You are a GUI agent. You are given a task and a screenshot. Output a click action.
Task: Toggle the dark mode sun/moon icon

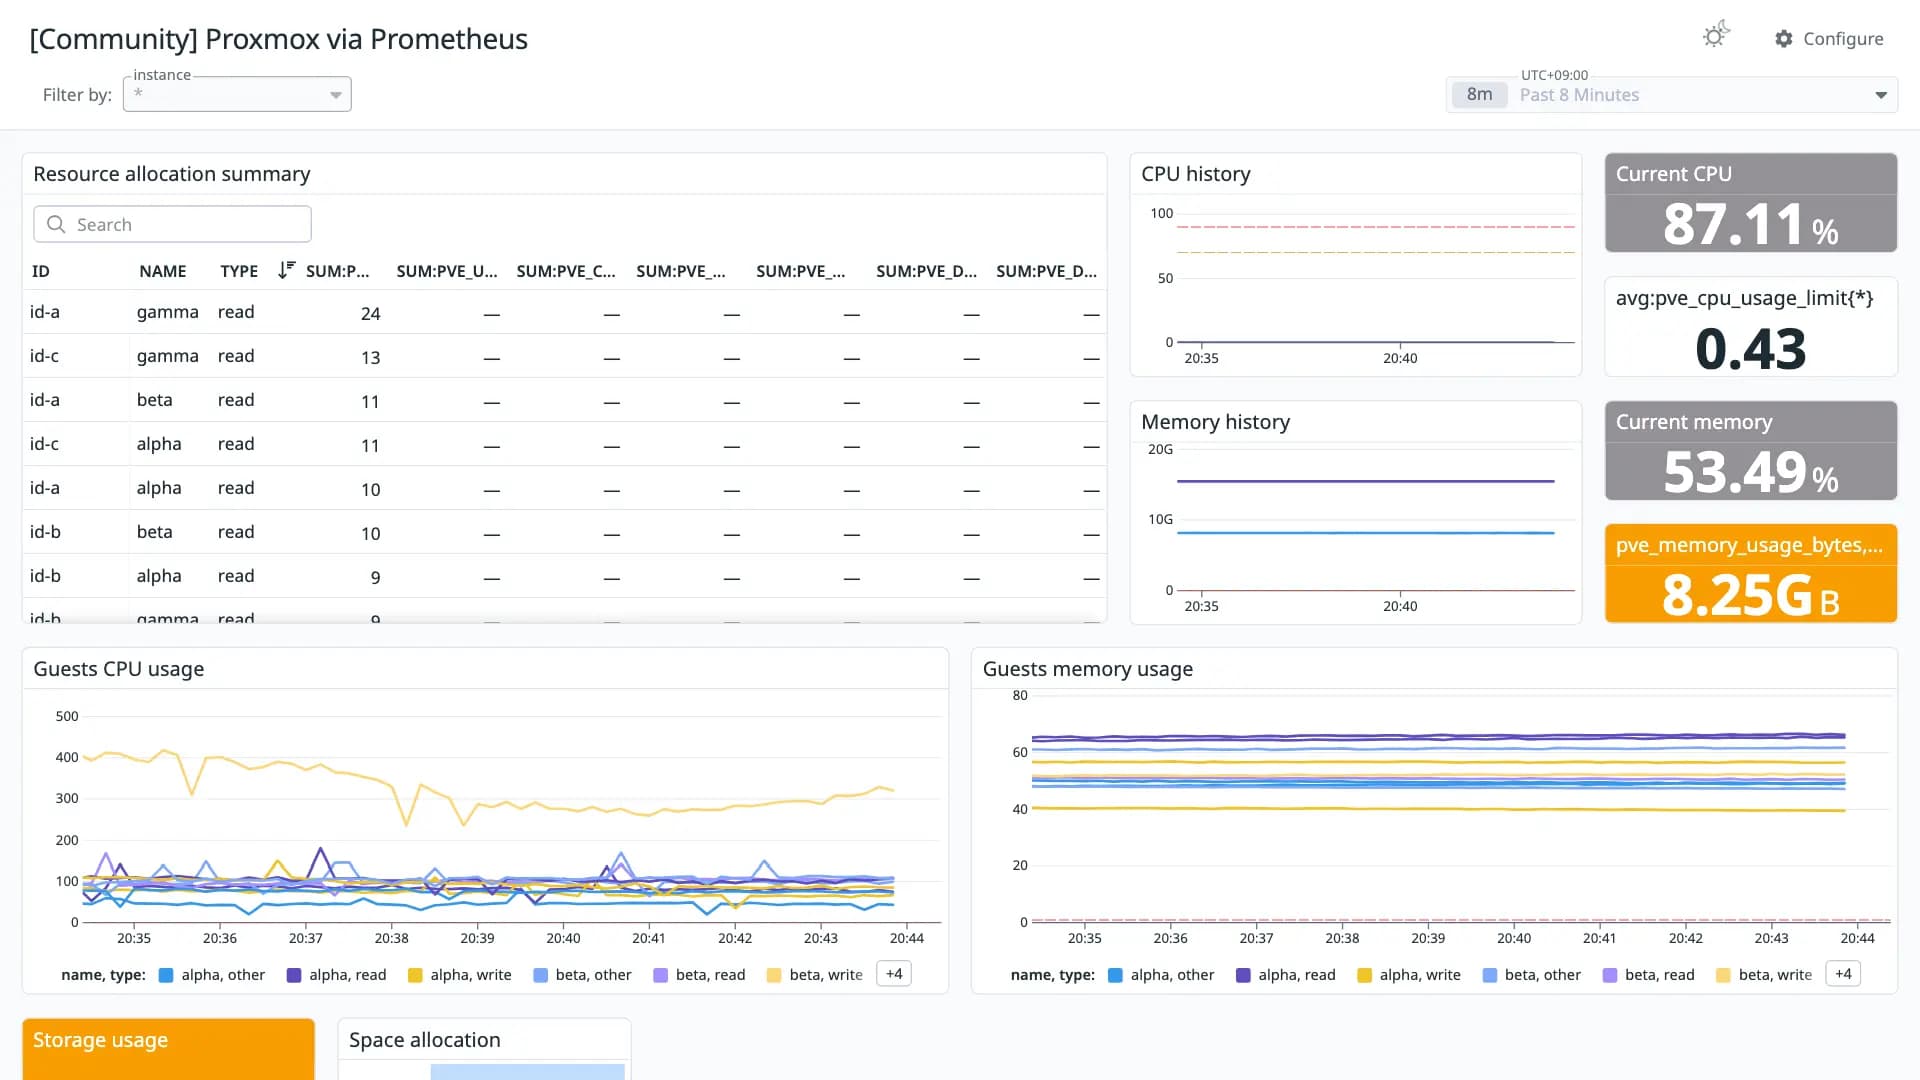[x=1716, y=36]
